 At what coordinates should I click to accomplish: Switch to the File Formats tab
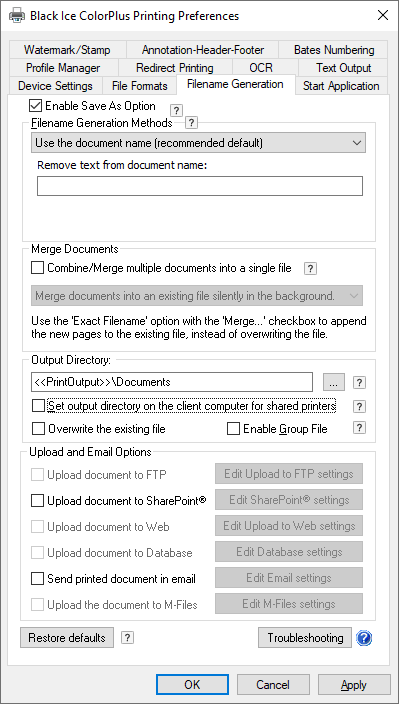click(140, 86)
